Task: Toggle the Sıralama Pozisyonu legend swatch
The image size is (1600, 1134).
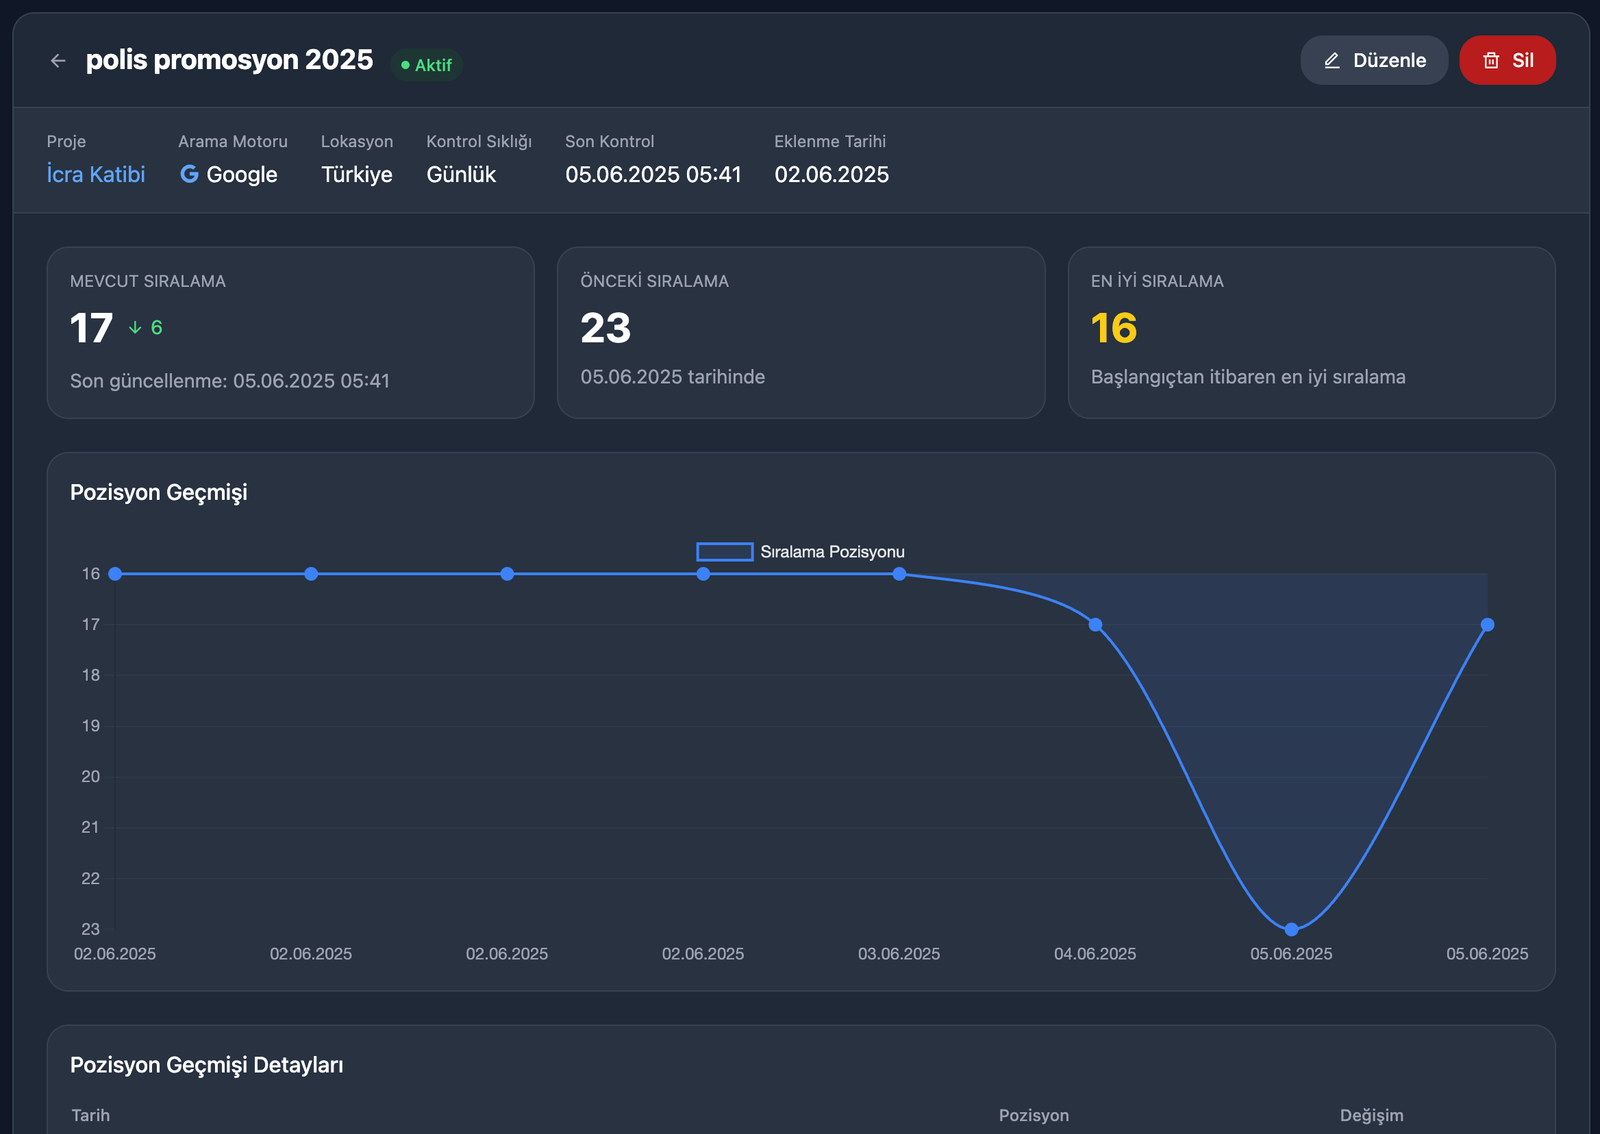Action: pos(725,552)
